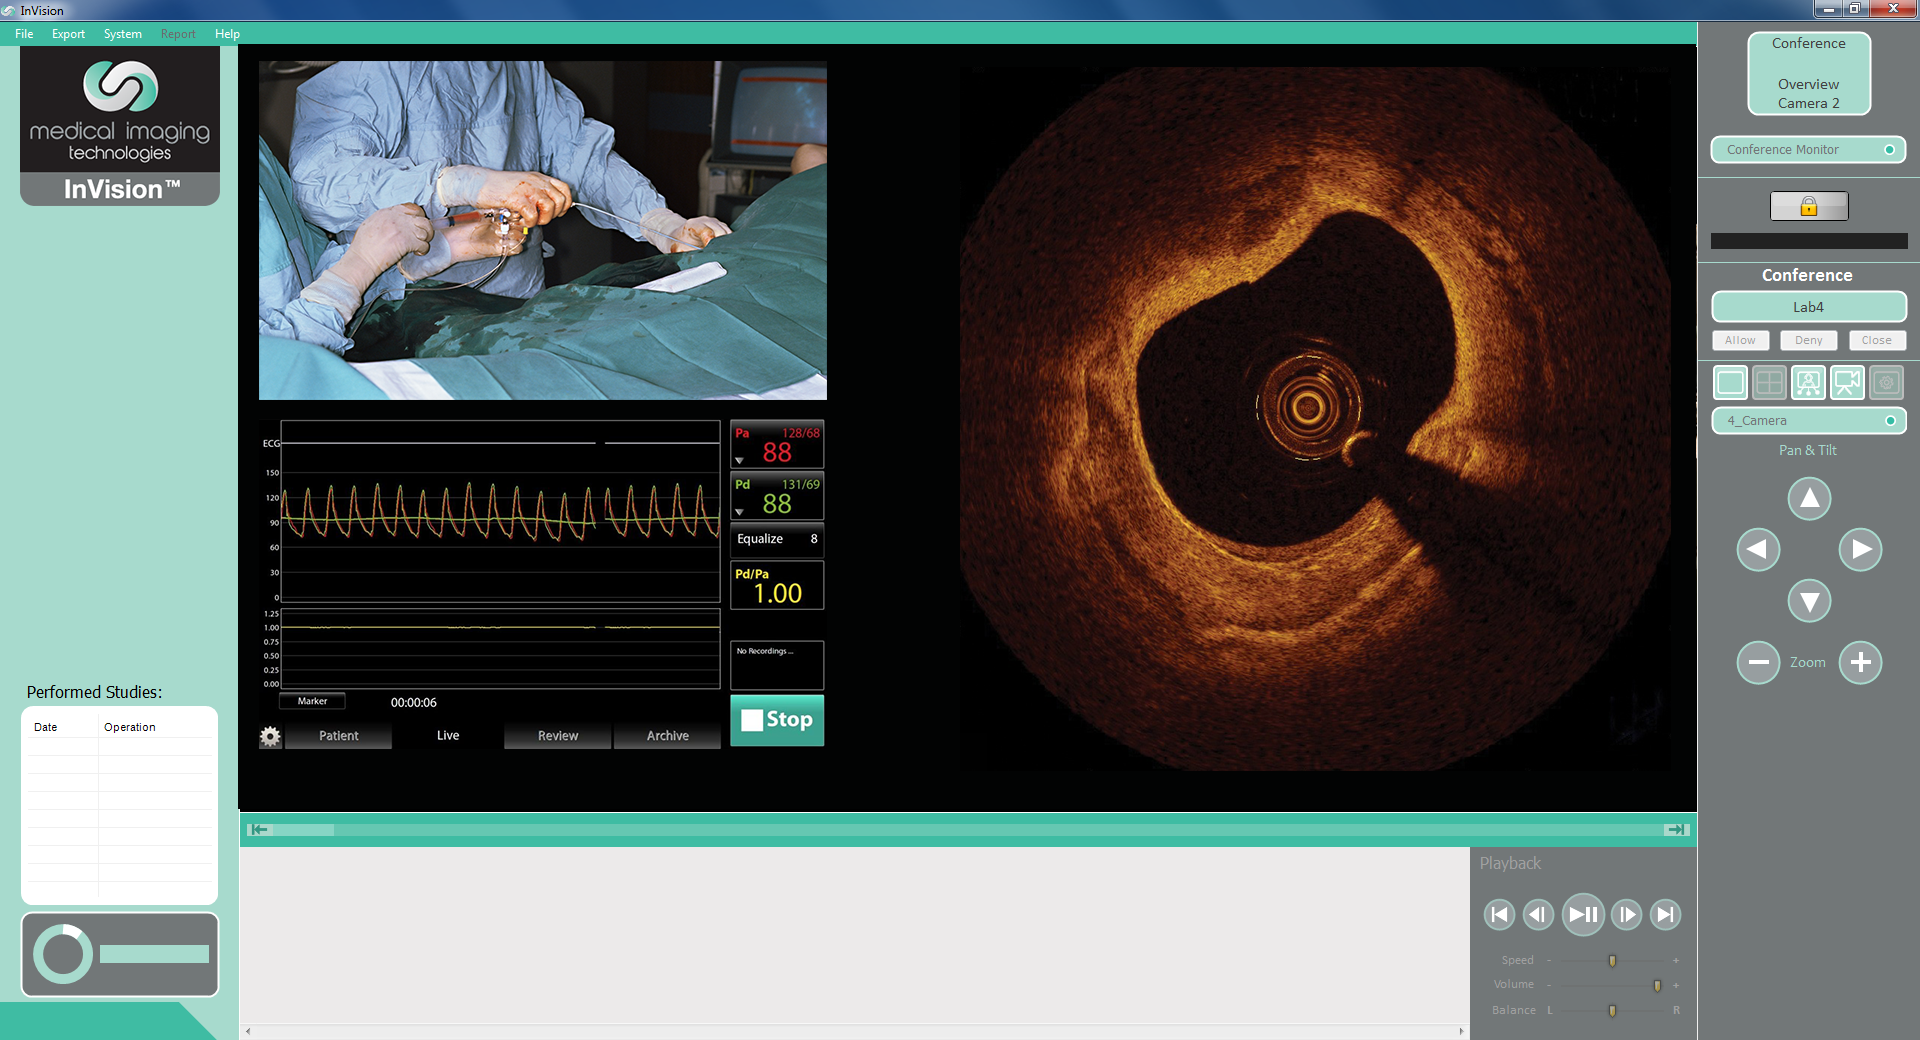Toggle play/pause in Playback
Screen dimensions: 1920x1040
coord(1583,914)
